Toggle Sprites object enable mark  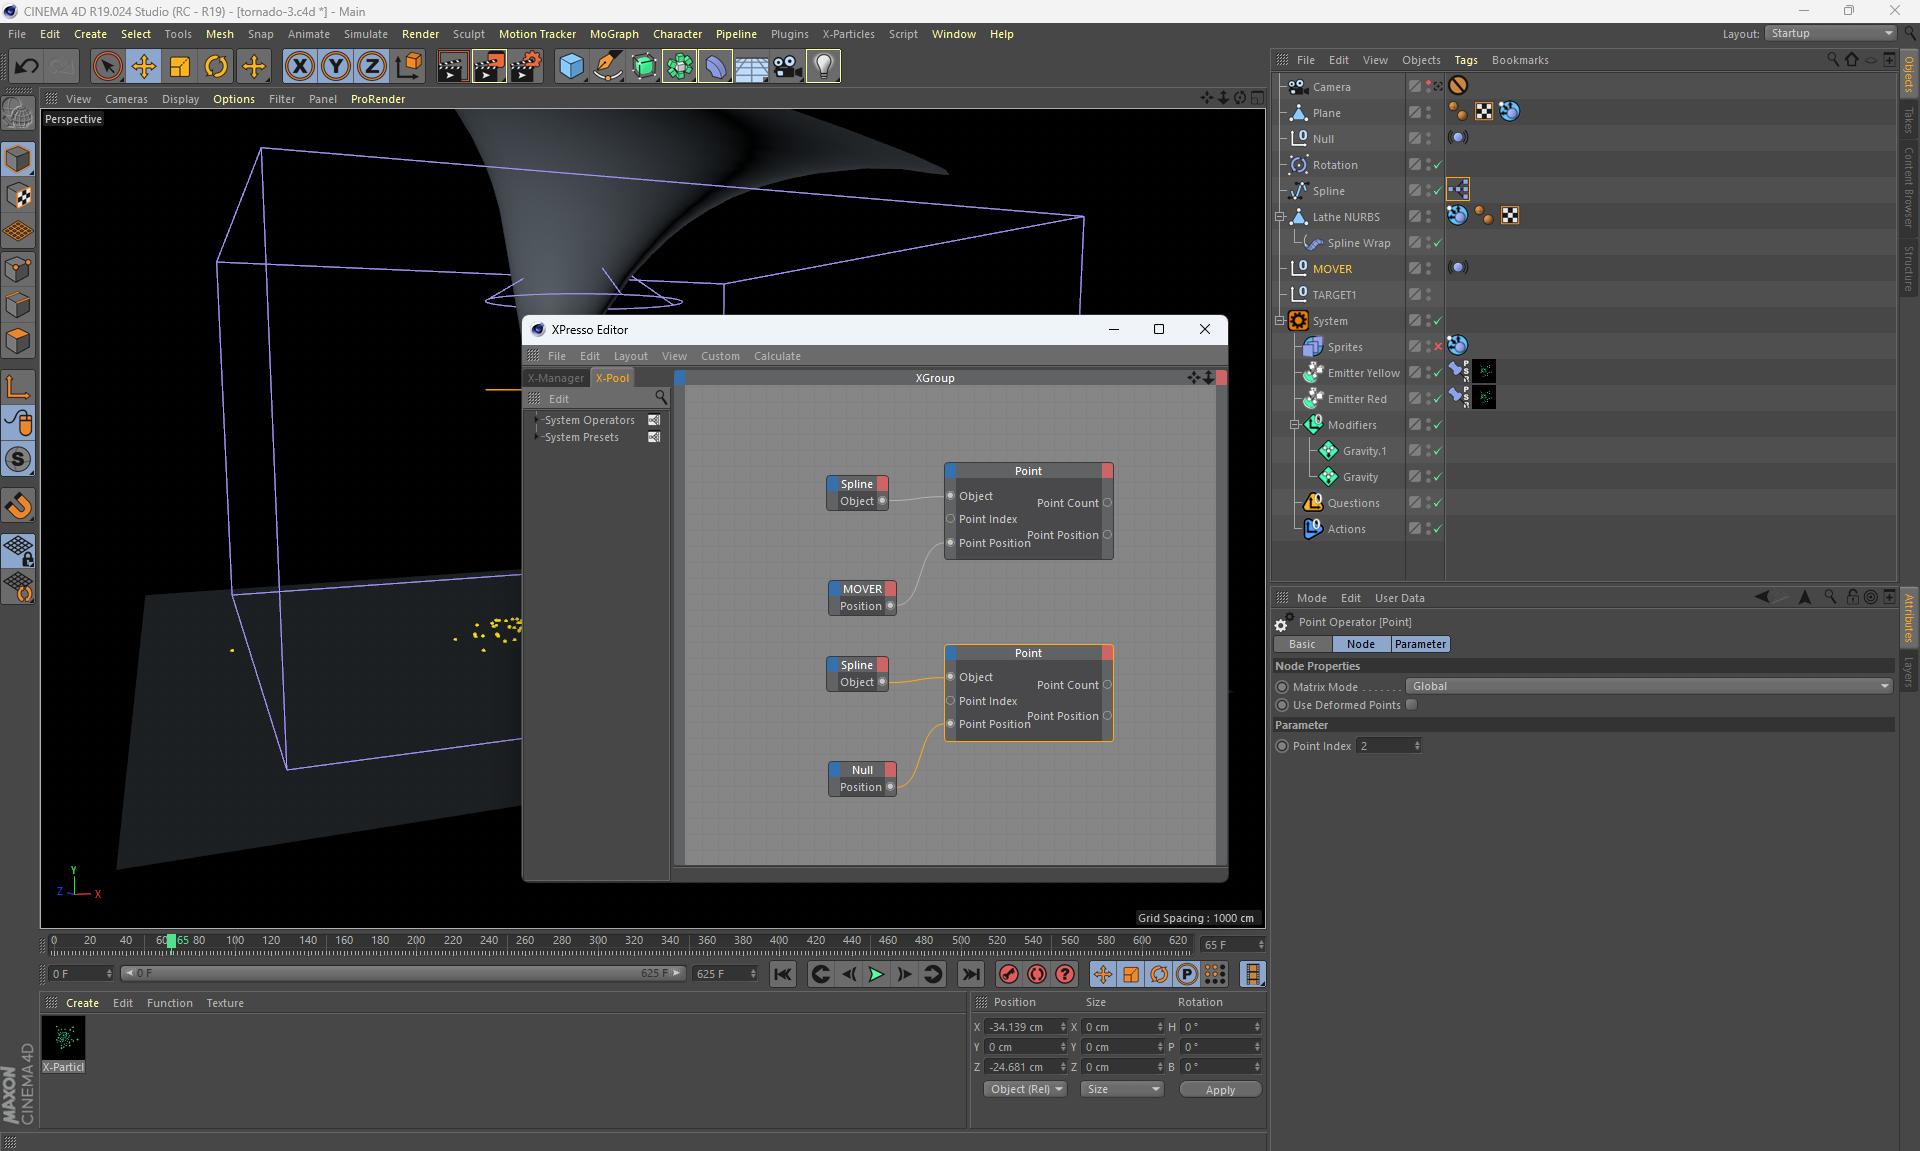point(1438,347)
